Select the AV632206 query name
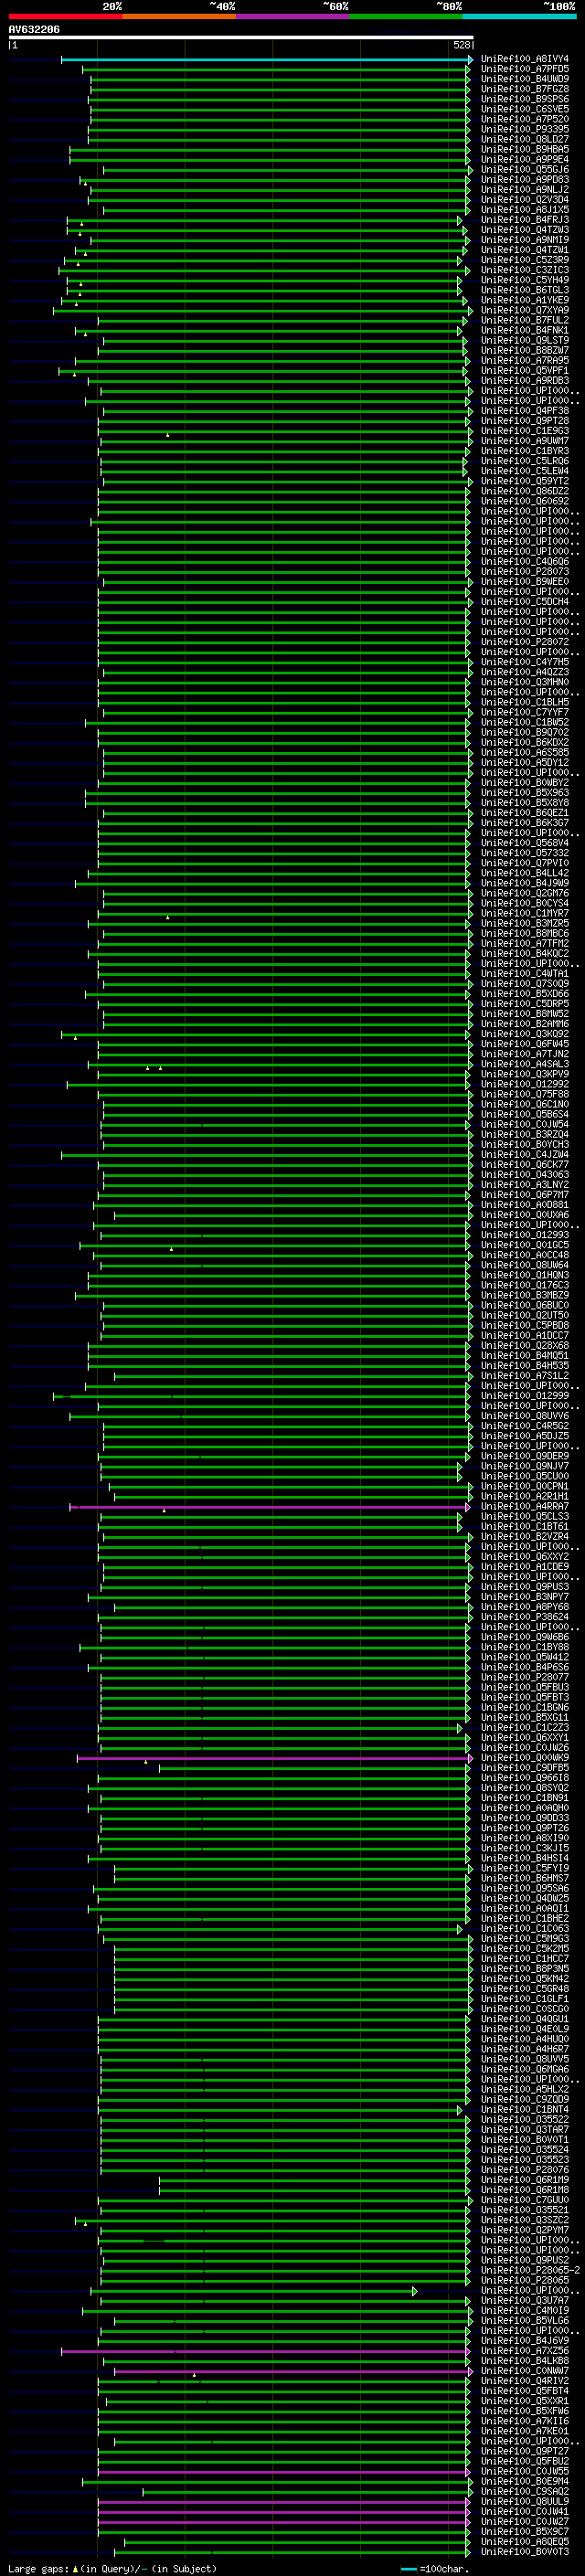This screenshot has width=585, height=2576. pos(34,30)
